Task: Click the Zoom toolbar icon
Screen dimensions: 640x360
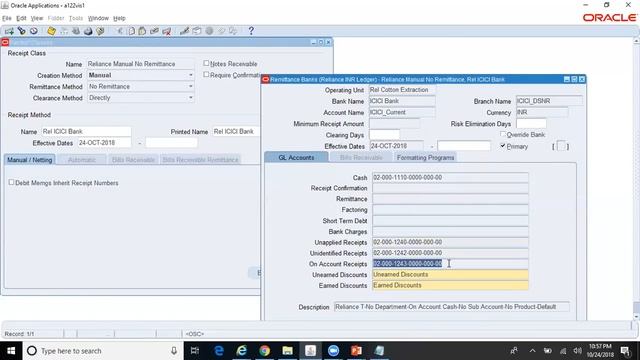Action: (197, 31)
